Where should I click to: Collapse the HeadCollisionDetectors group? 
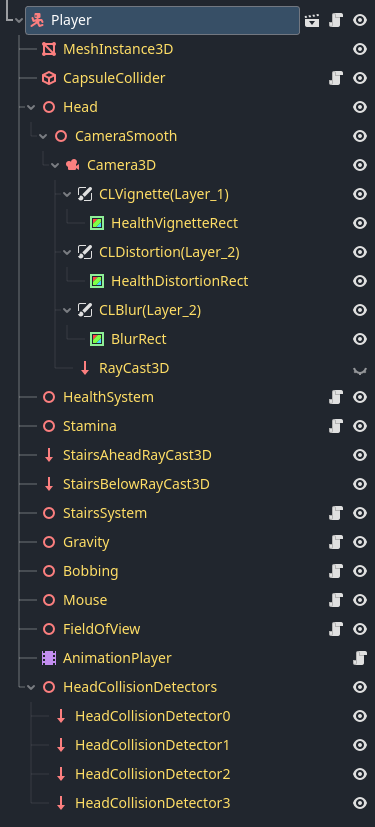tap(31, 687)
